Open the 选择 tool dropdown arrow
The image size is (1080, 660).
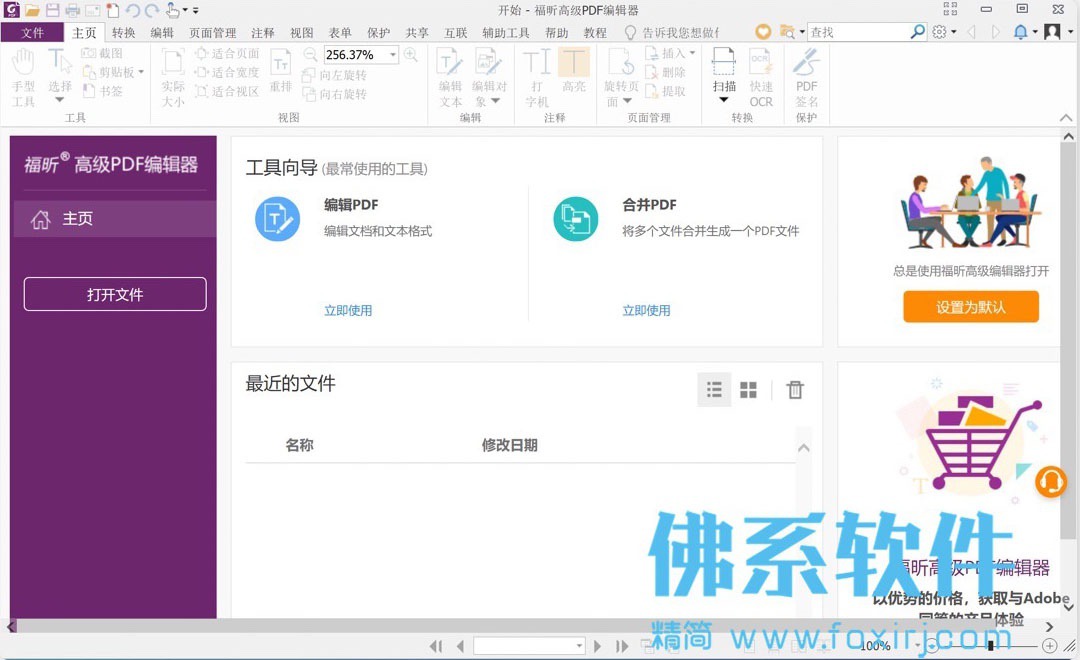[x=59, y=100]
